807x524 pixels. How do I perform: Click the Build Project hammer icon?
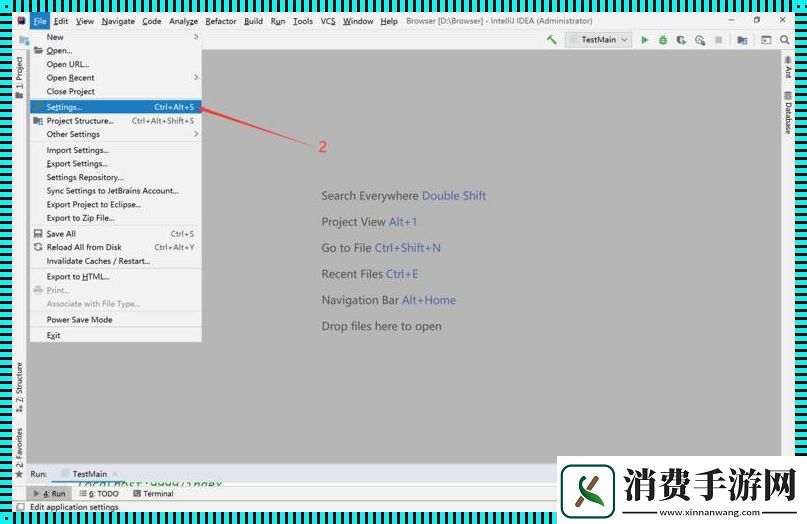tap(552, 40)
